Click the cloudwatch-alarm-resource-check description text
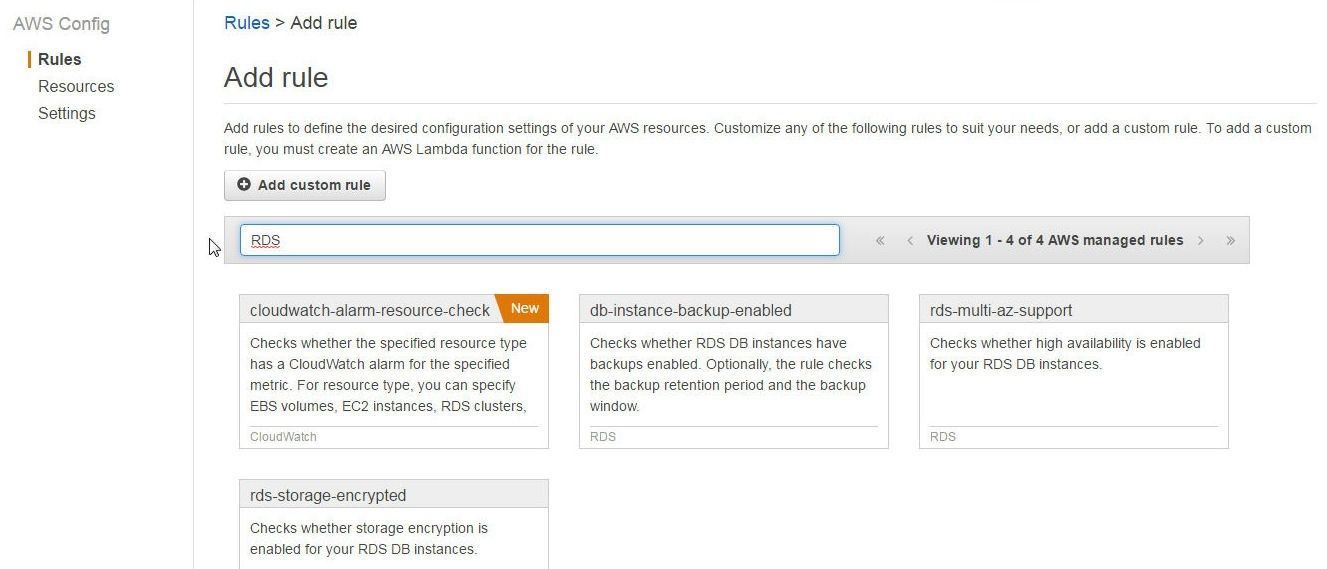Viewport: 1327px width, 569px height. (x=388, y=374)
